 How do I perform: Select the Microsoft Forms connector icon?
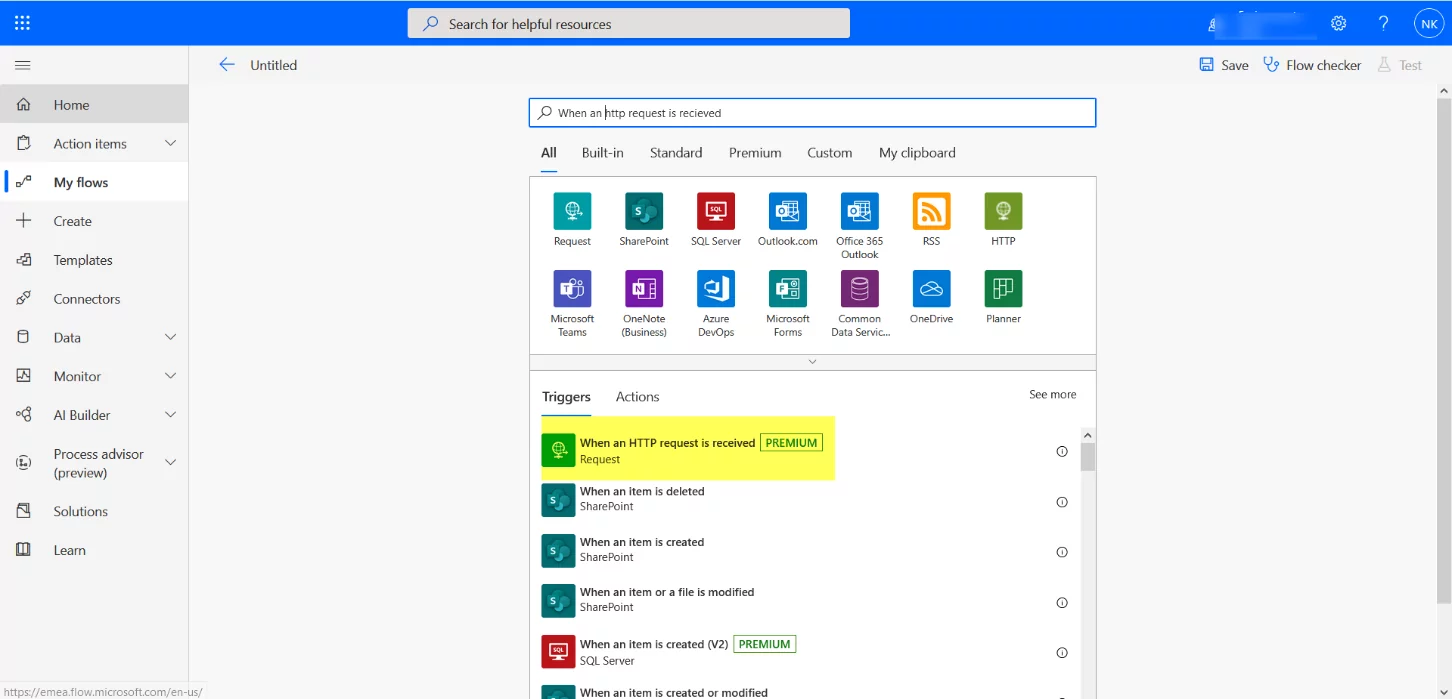pyautogui.click(x=788, y=289)
